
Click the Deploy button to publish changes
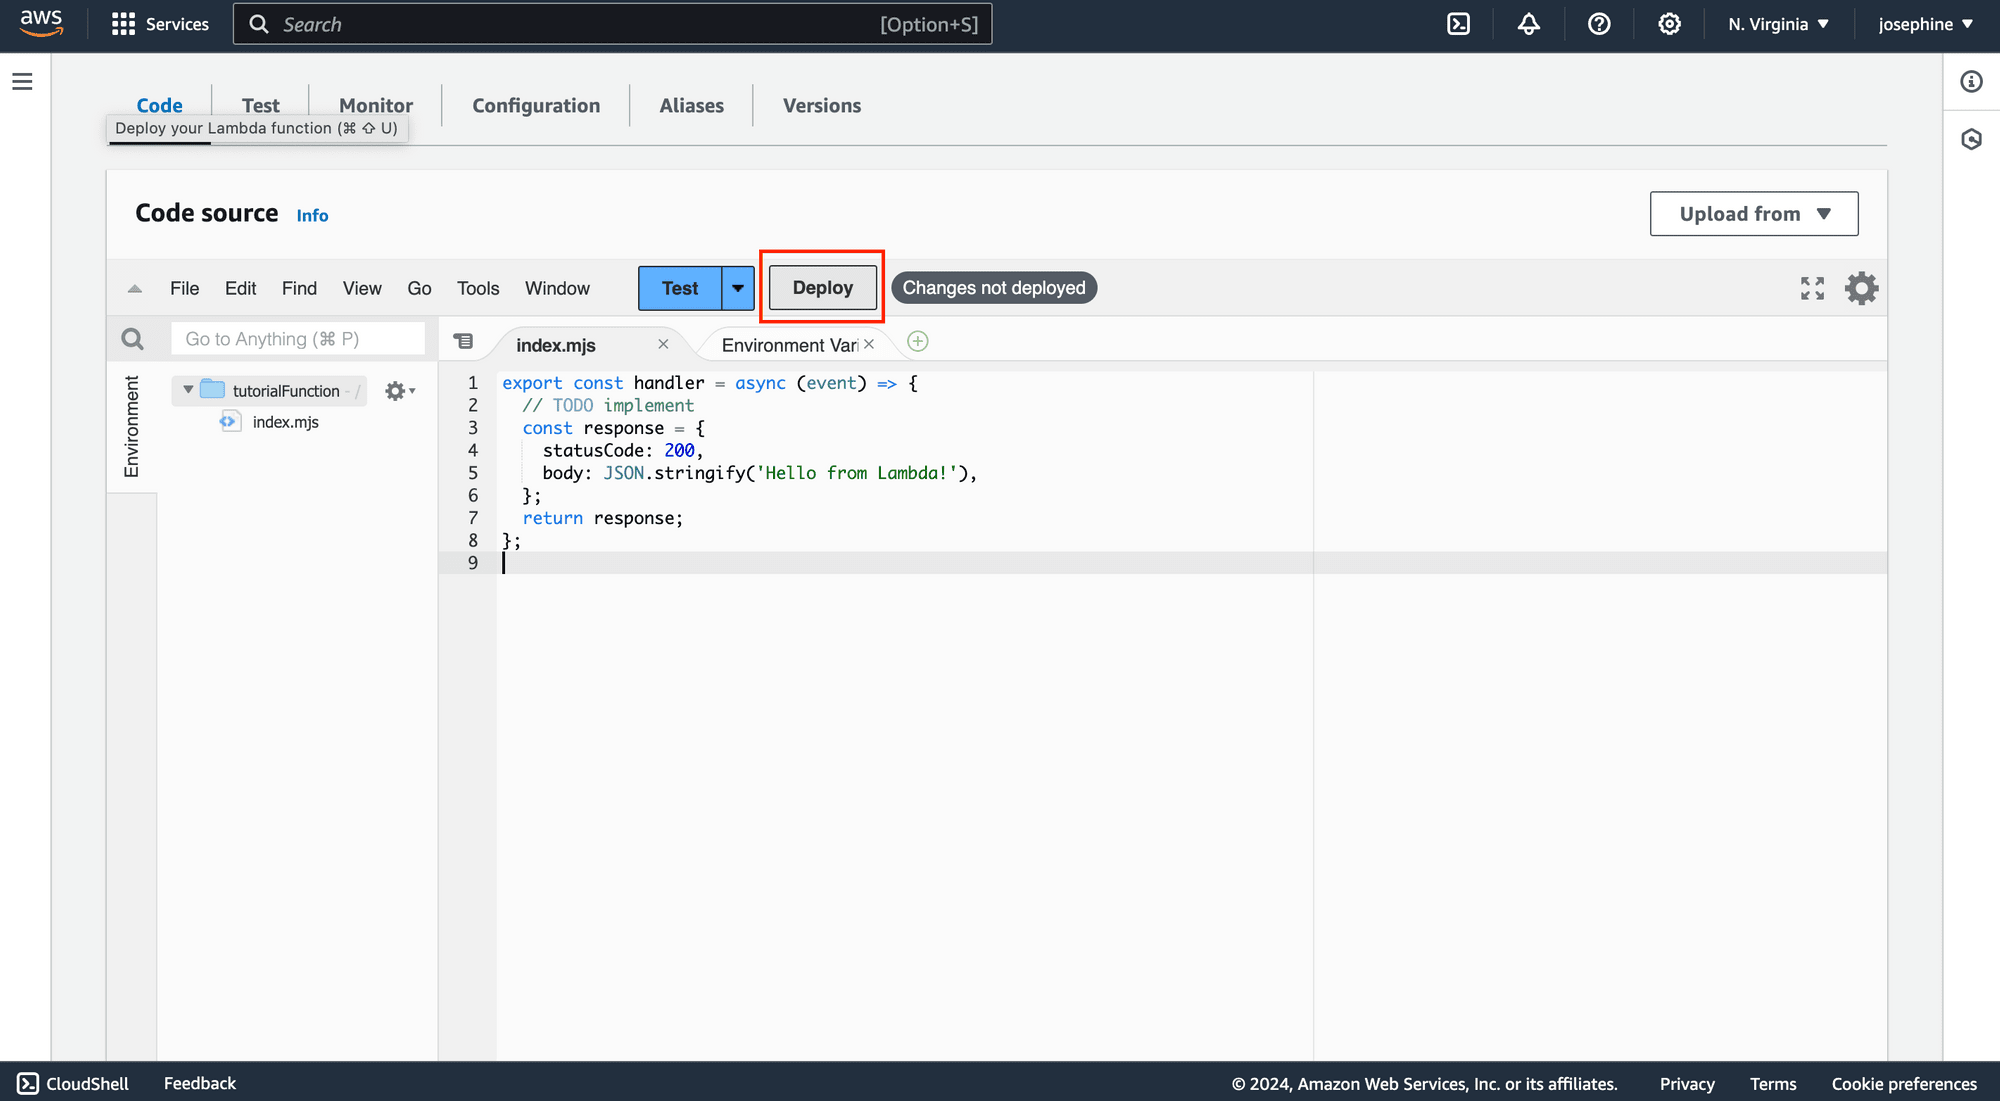pyautogui.click(x=822, y=287)
